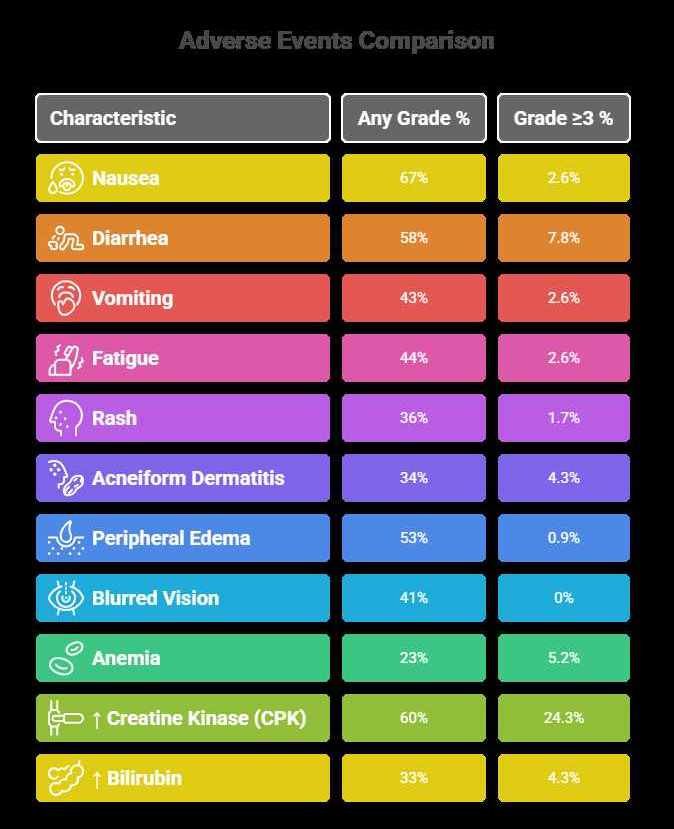Click the nauseated face icon beside Nausea
Viewport: 674px width, 829px height.
[x=66, y=178]
